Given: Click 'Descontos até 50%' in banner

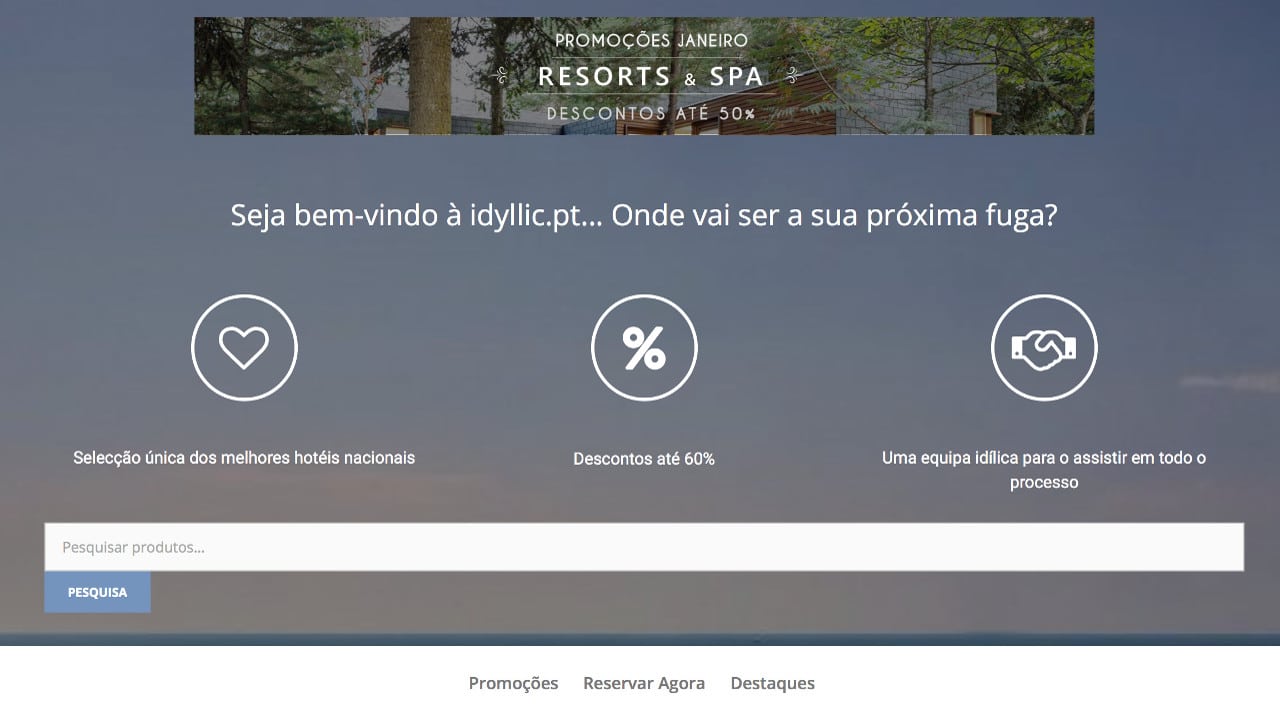Looking at the screenshot, I should (x=651, y=114).
